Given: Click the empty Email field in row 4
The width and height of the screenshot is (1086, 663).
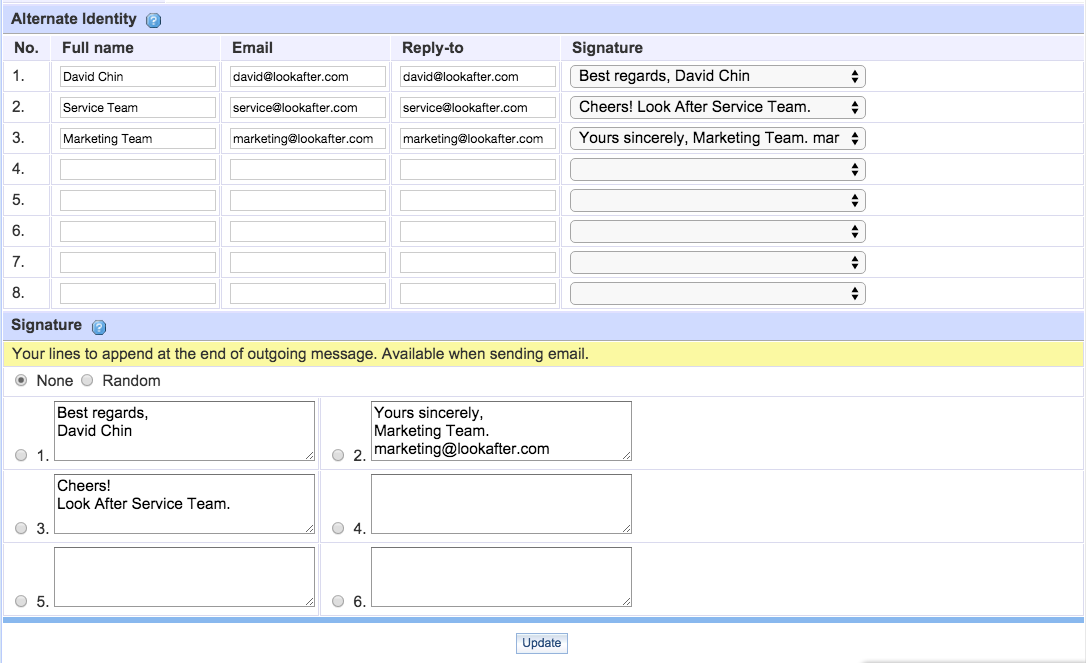Looking at the screenshot, I should point(308,170).
